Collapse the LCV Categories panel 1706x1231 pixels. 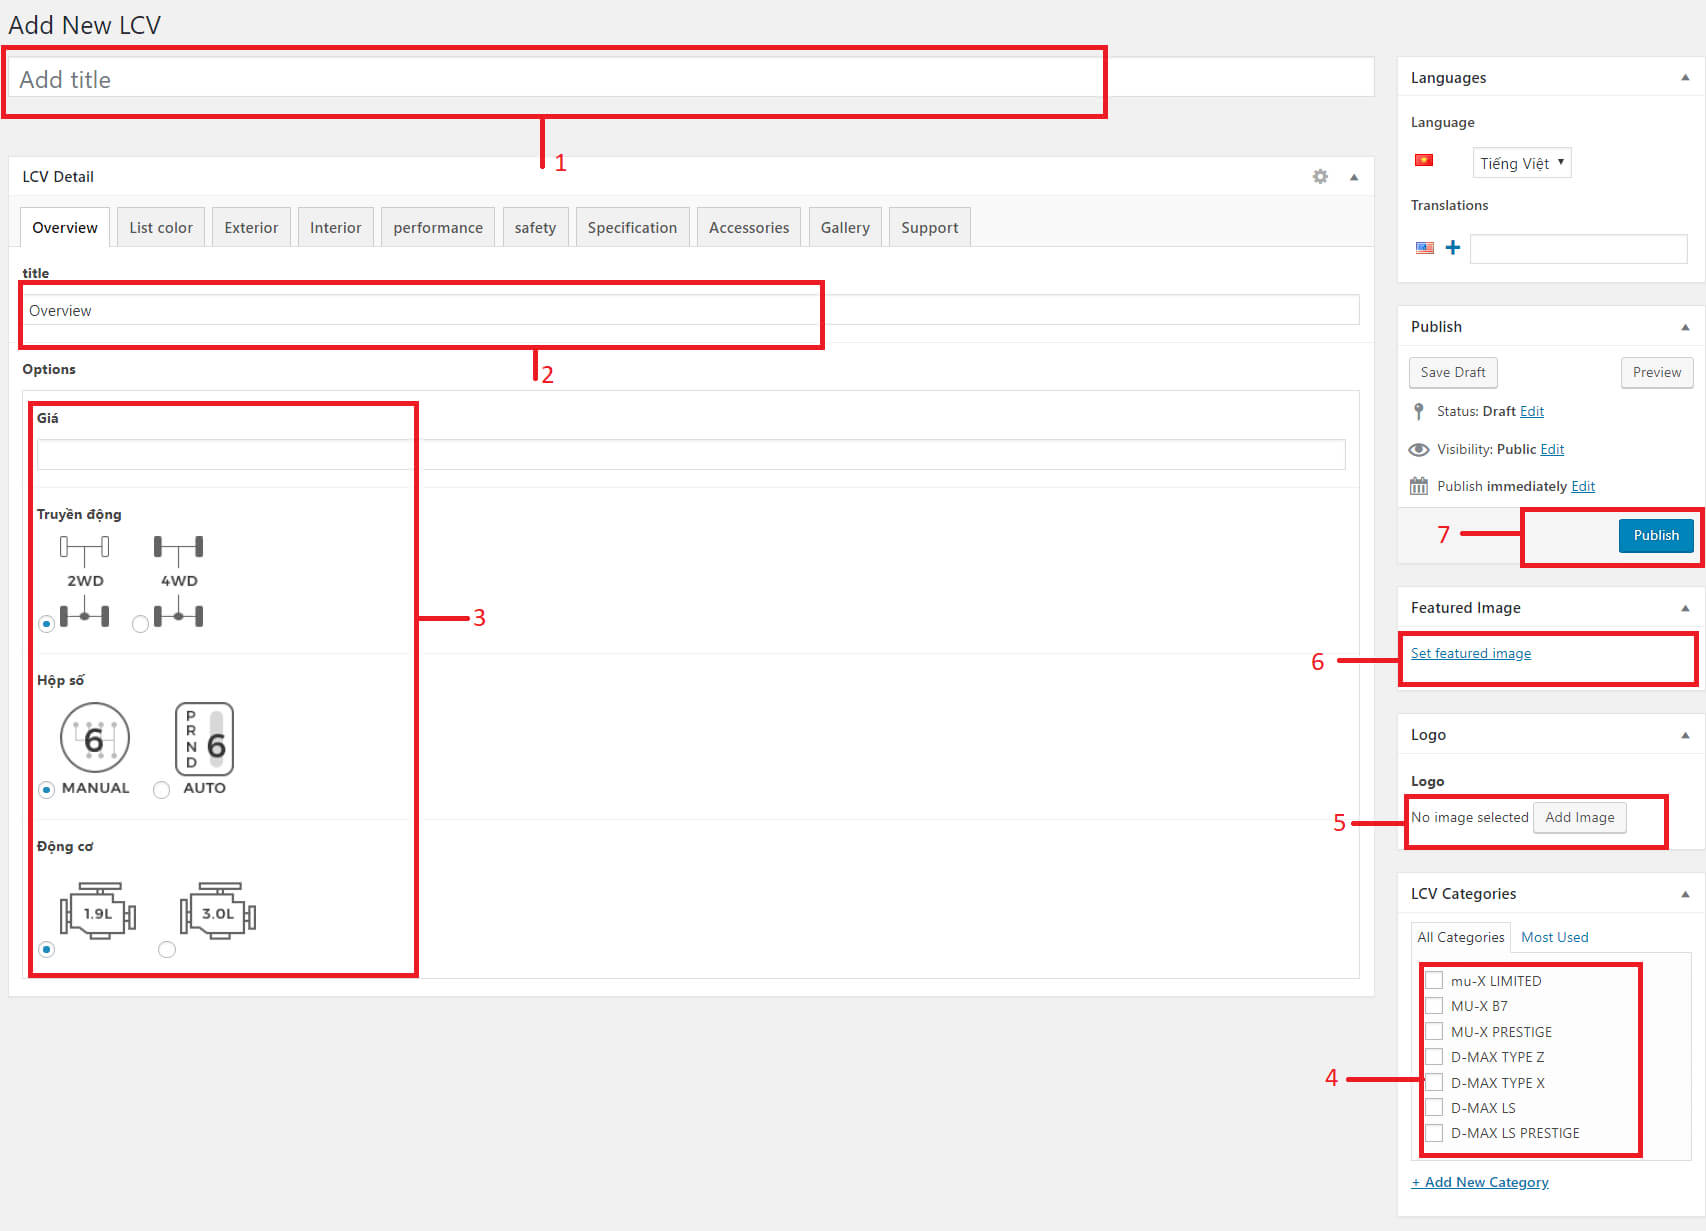click(1685, 894)
